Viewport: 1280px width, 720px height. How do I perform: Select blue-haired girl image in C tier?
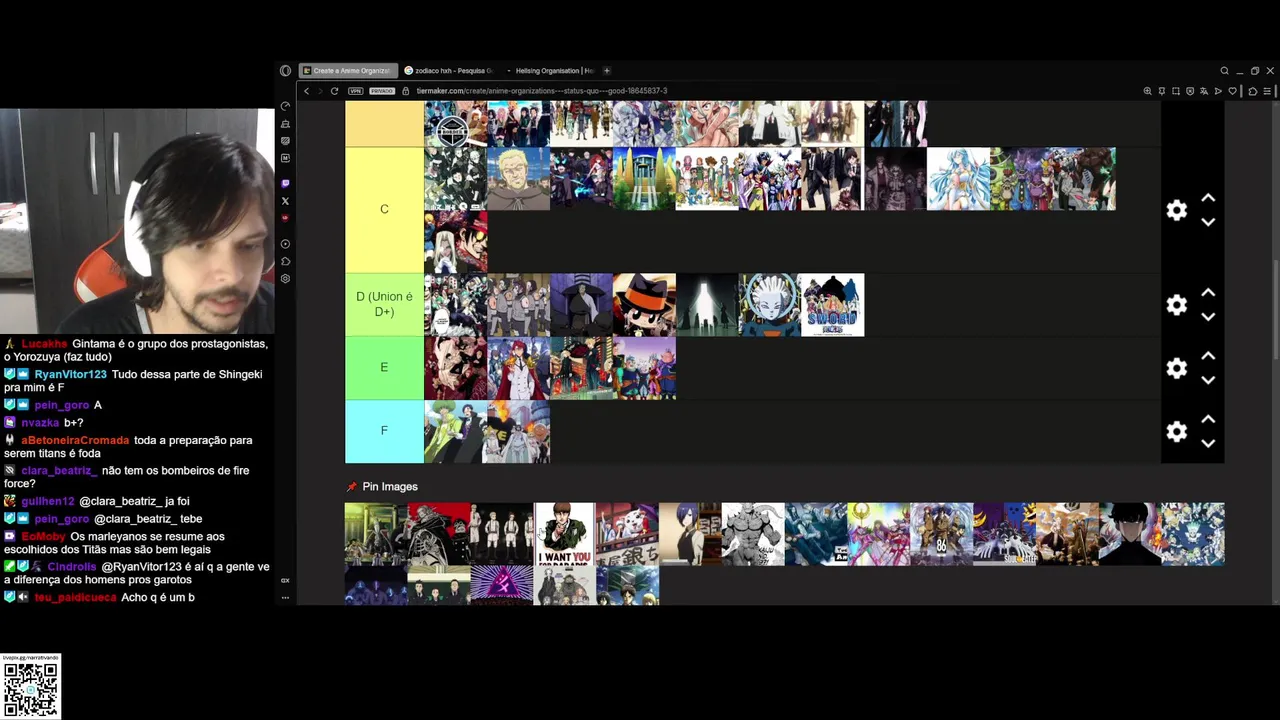click(958, 179)
